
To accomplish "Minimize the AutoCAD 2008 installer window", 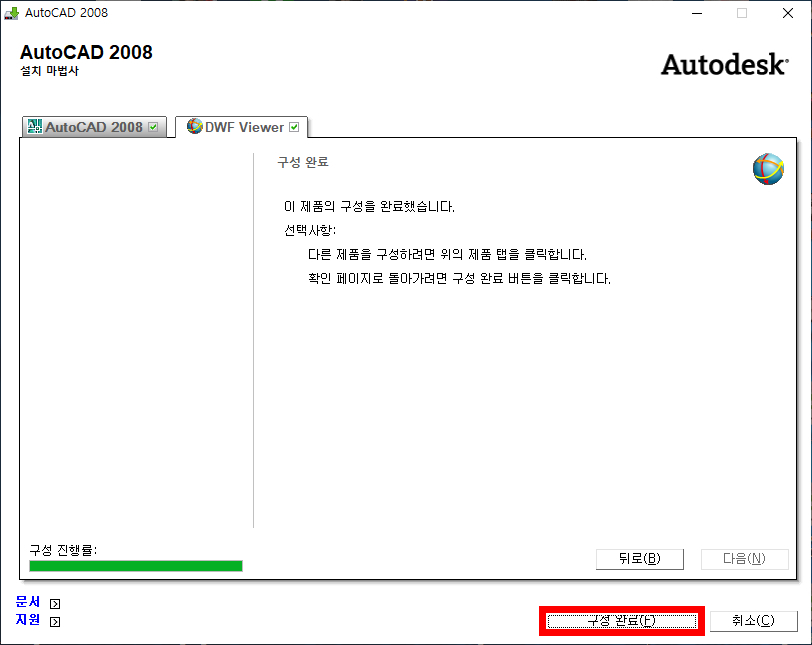I will [x=697, y=13].
